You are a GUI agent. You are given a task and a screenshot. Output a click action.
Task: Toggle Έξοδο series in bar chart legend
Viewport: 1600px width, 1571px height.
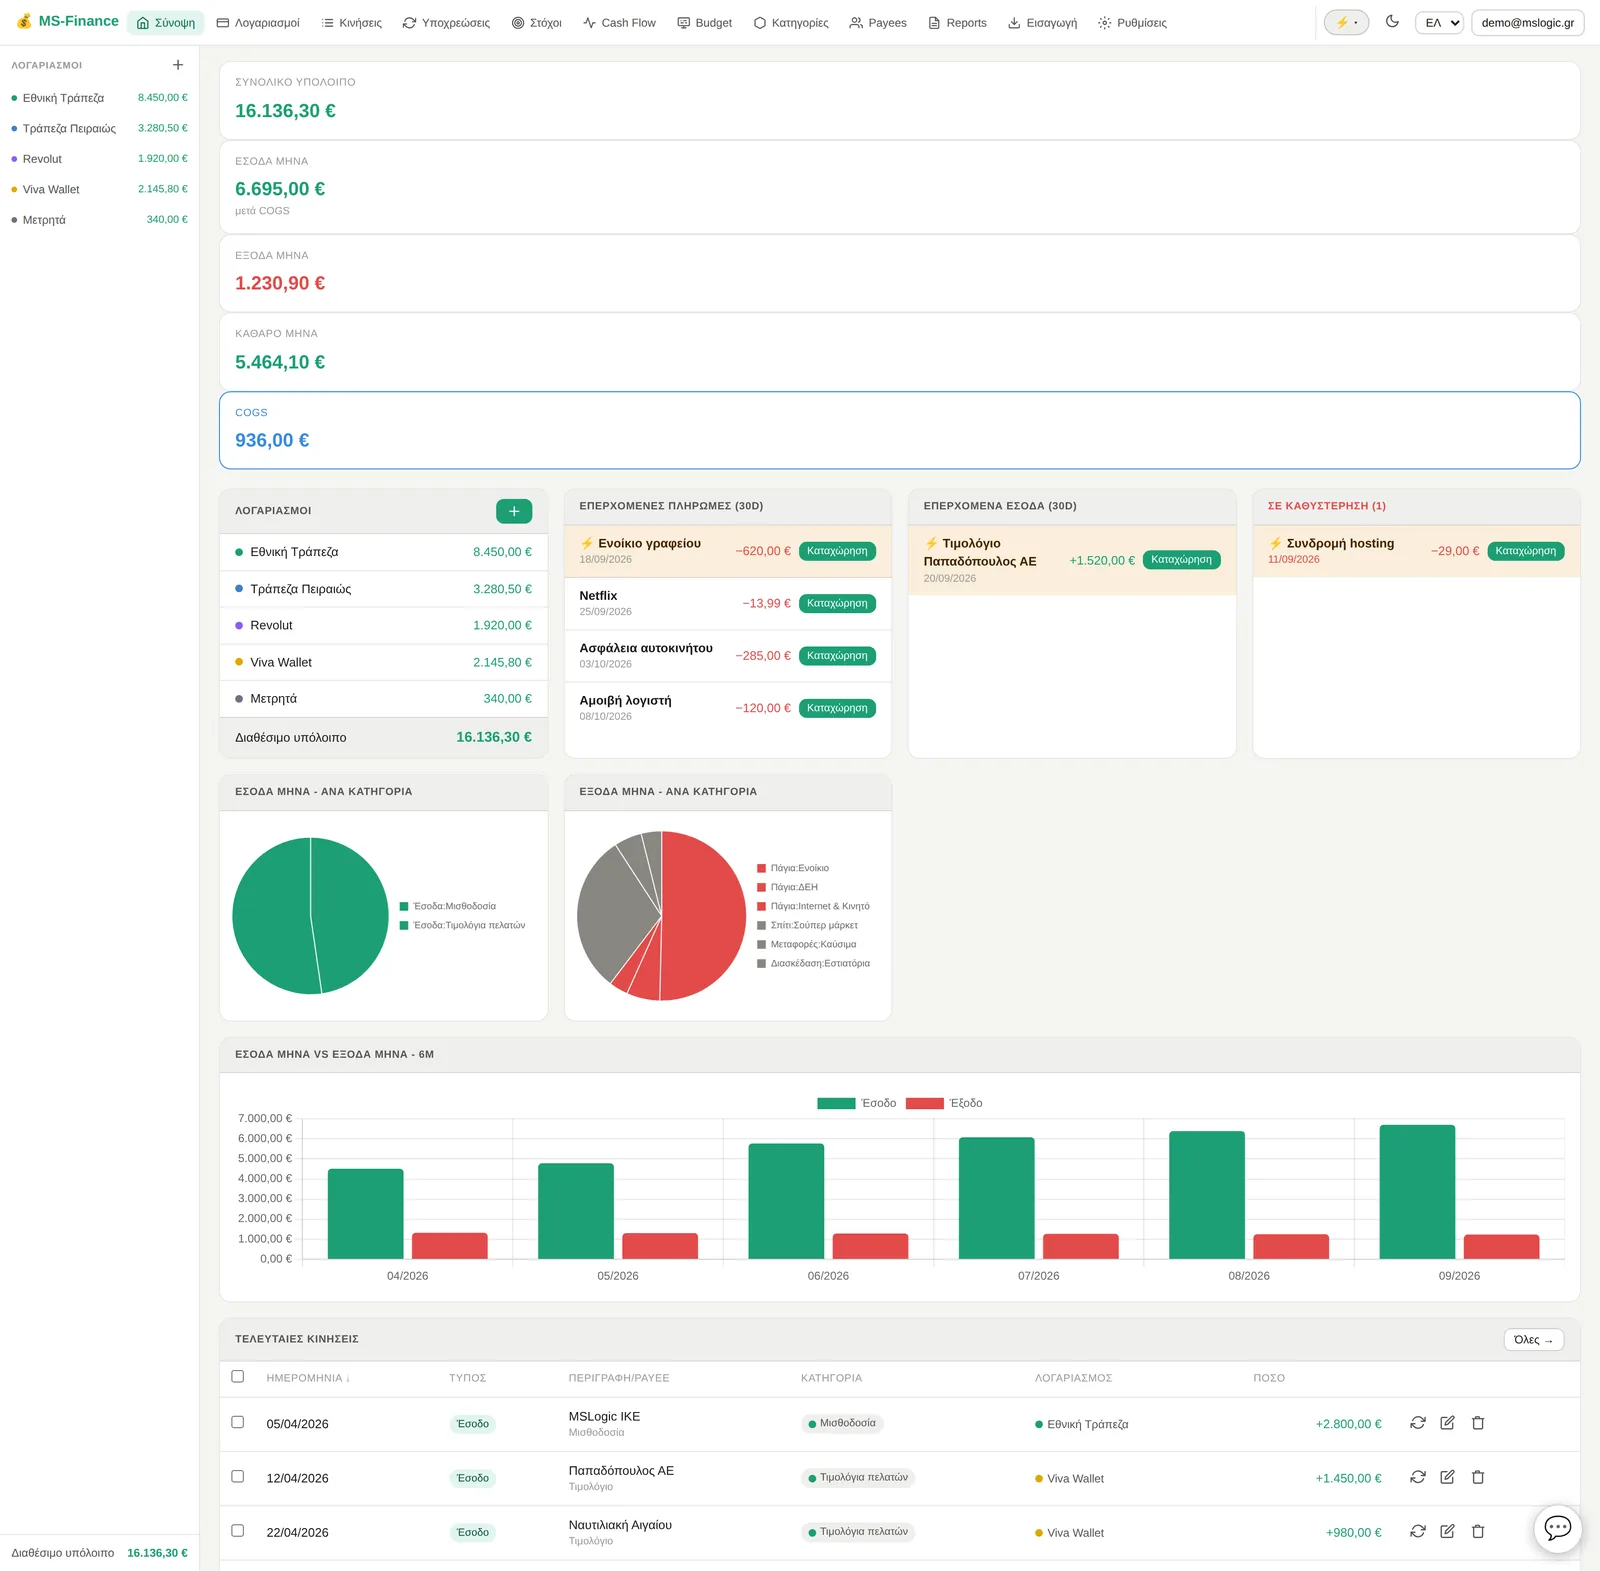tap(944, 1103)
